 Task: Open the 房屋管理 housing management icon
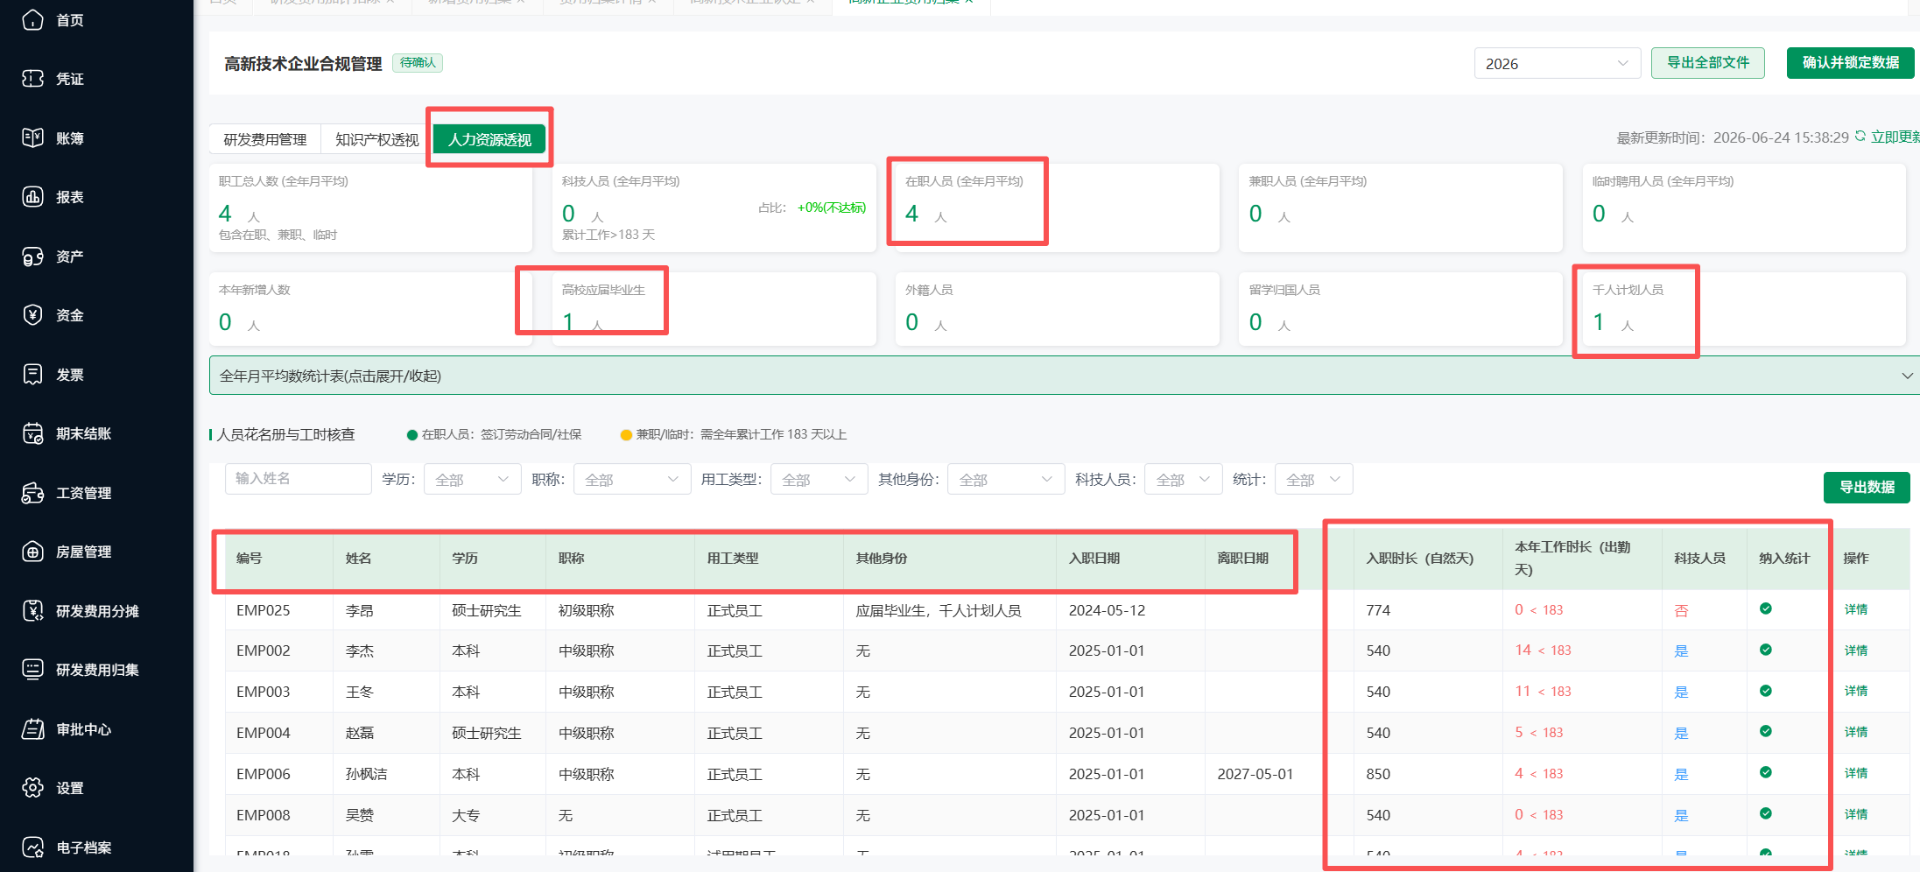[33, 551]
